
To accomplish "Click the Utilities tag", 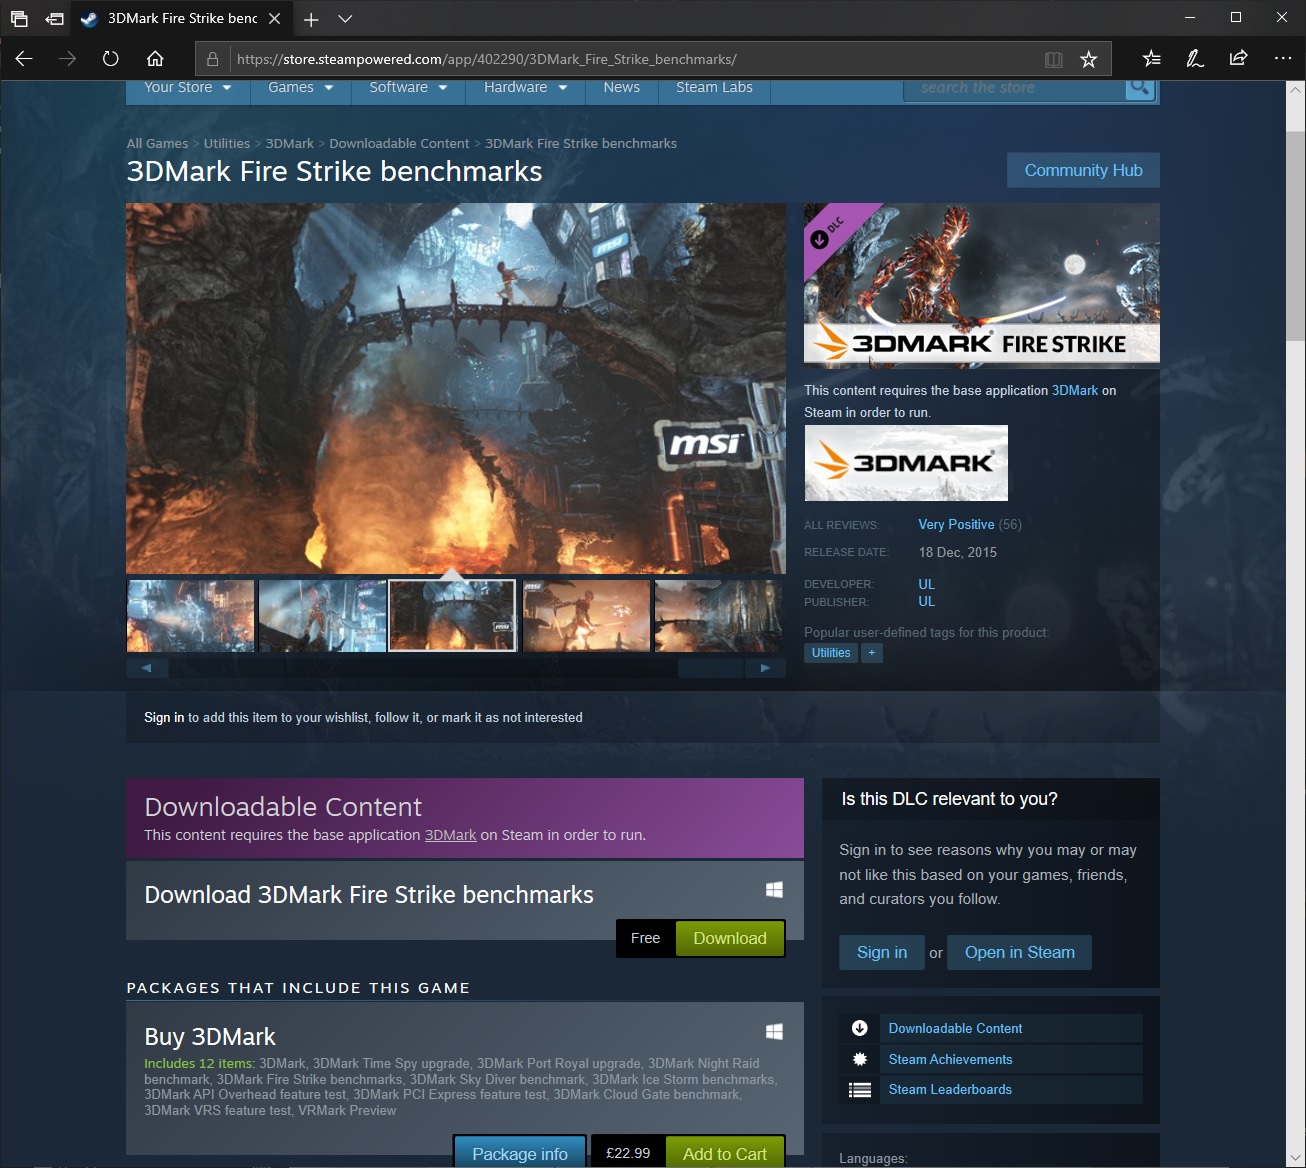I will tap(831, 653).
